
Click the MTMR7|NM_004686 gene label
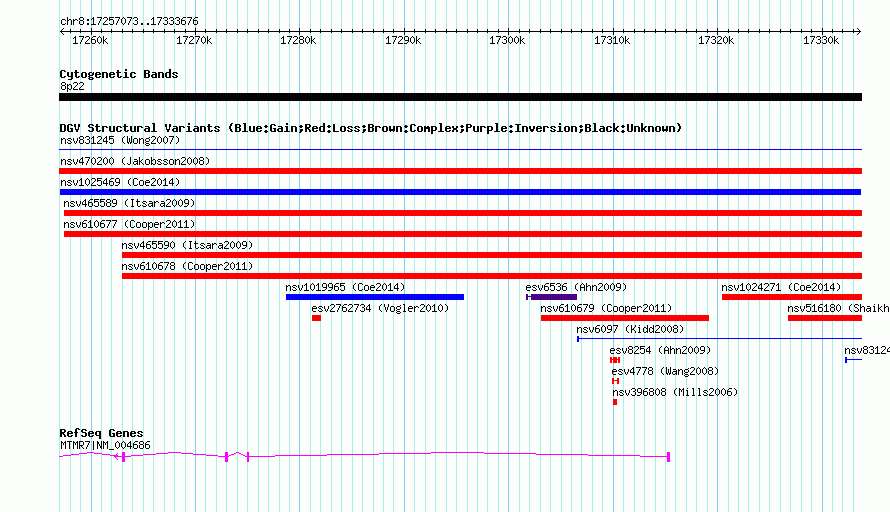pos(105,446)
